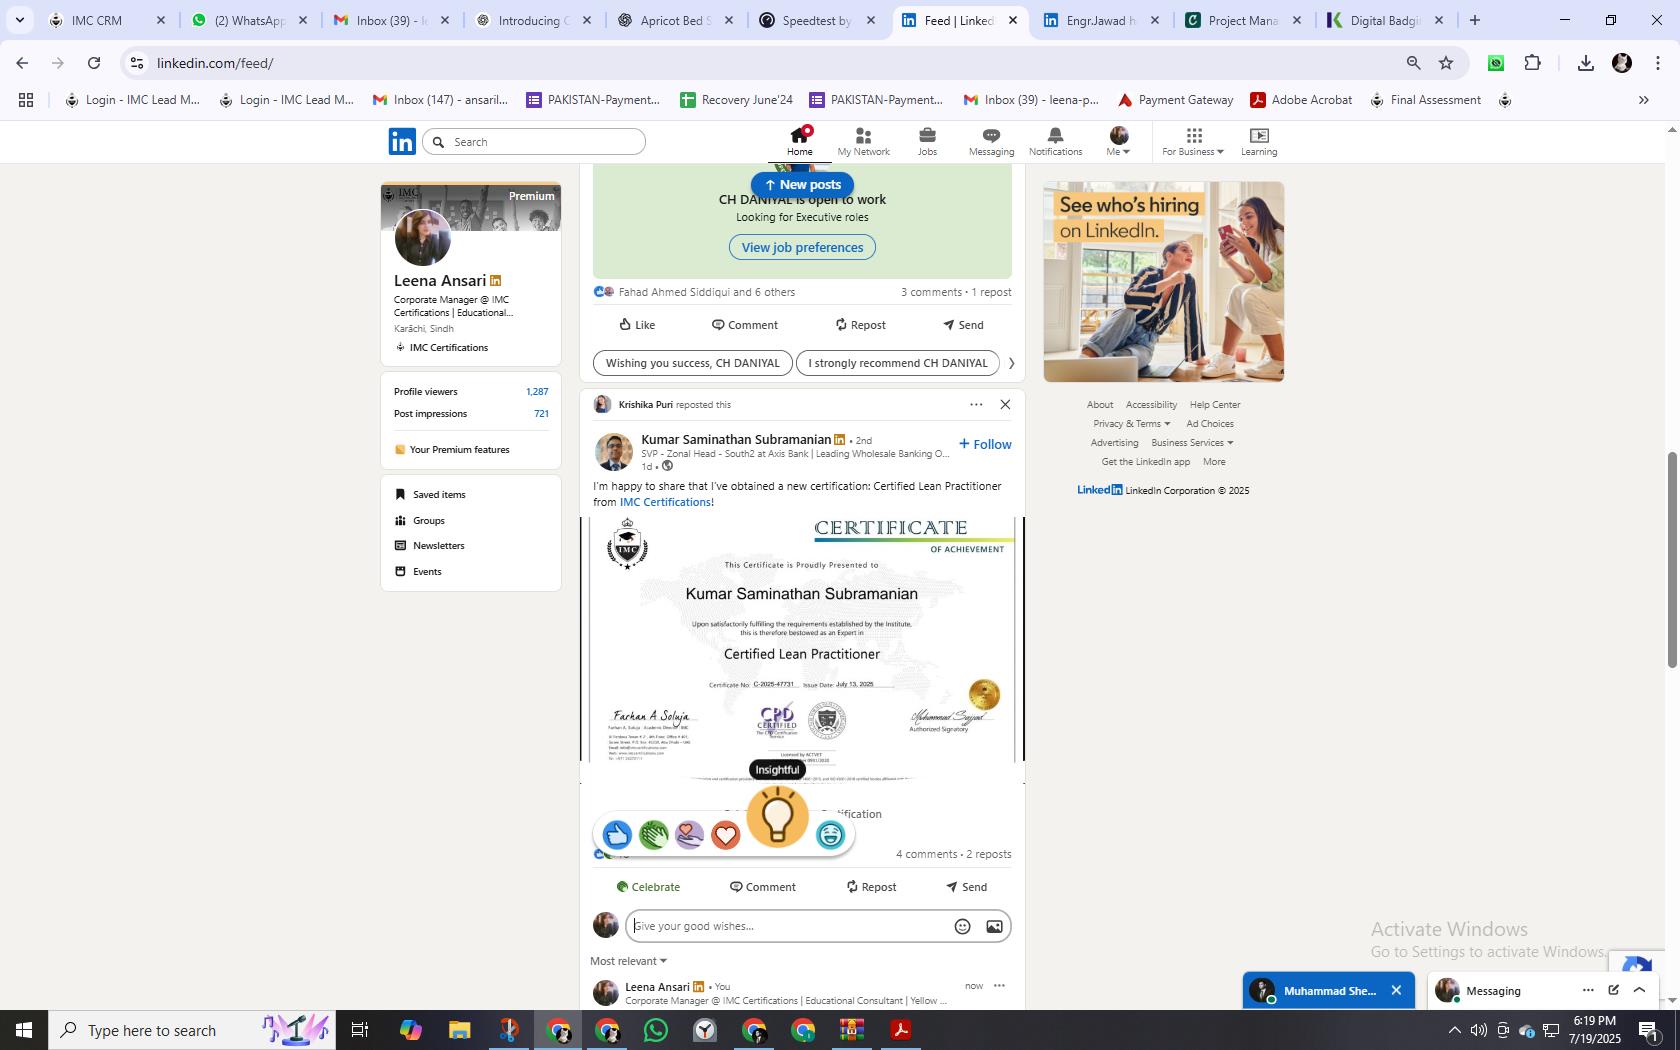Switch to Engr.Jawad LinkedIn tab
This screenshot has width=1680, height=1050.
pos(1102,20)
